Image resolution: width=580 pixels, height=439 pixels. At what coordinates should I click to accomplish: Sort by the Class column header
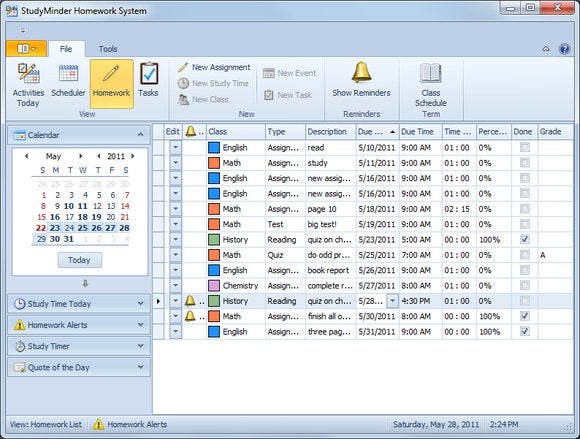point(236,132)
